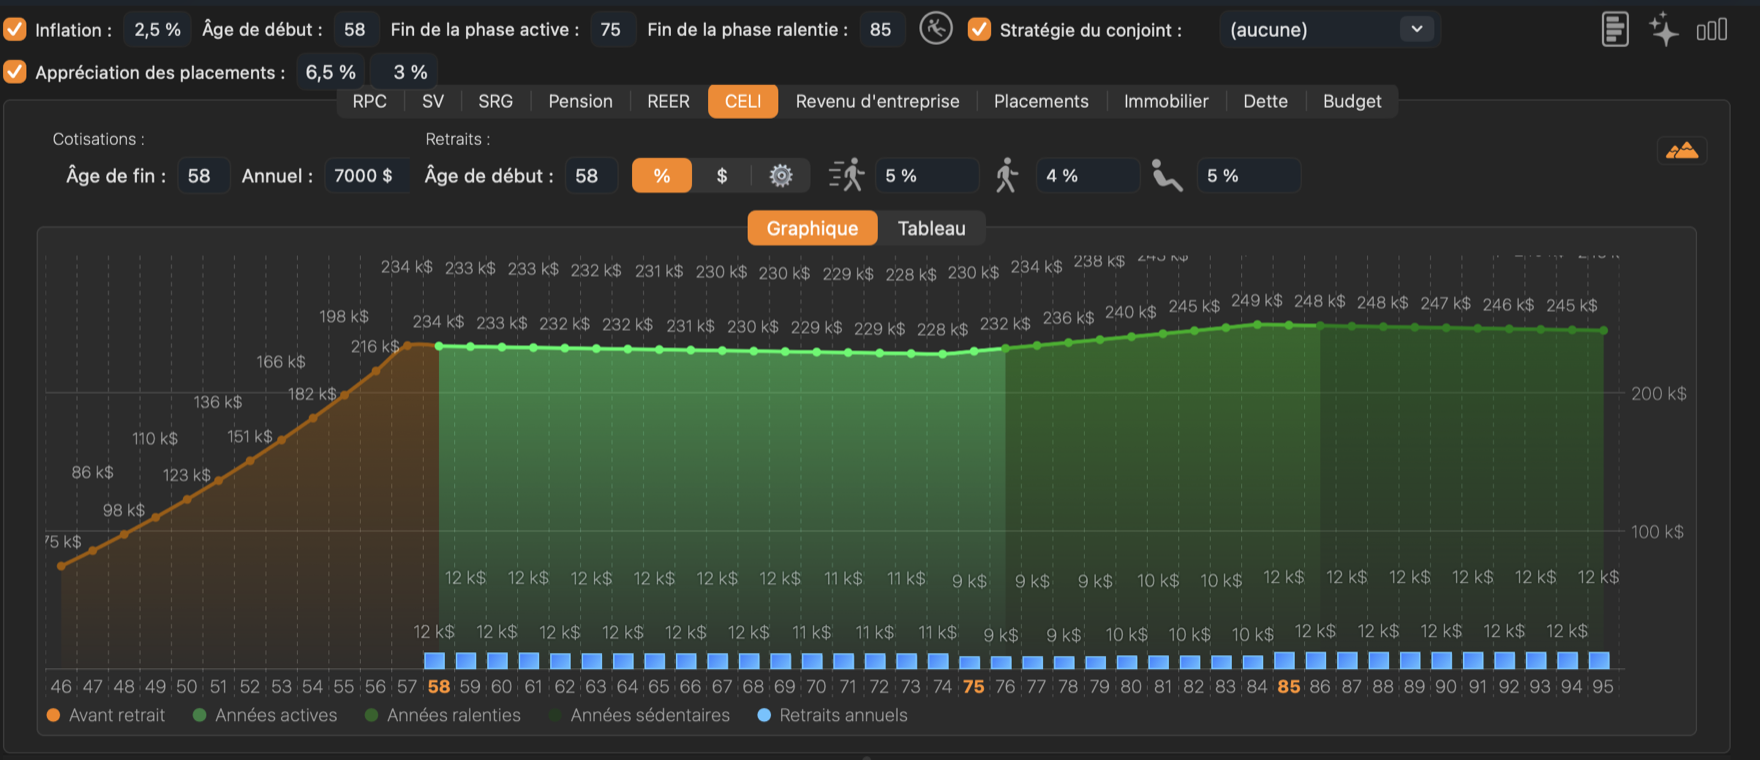This screenshot has width=1760, height=760.
Task: Select the SRG tab
Action: coord(496,101)
